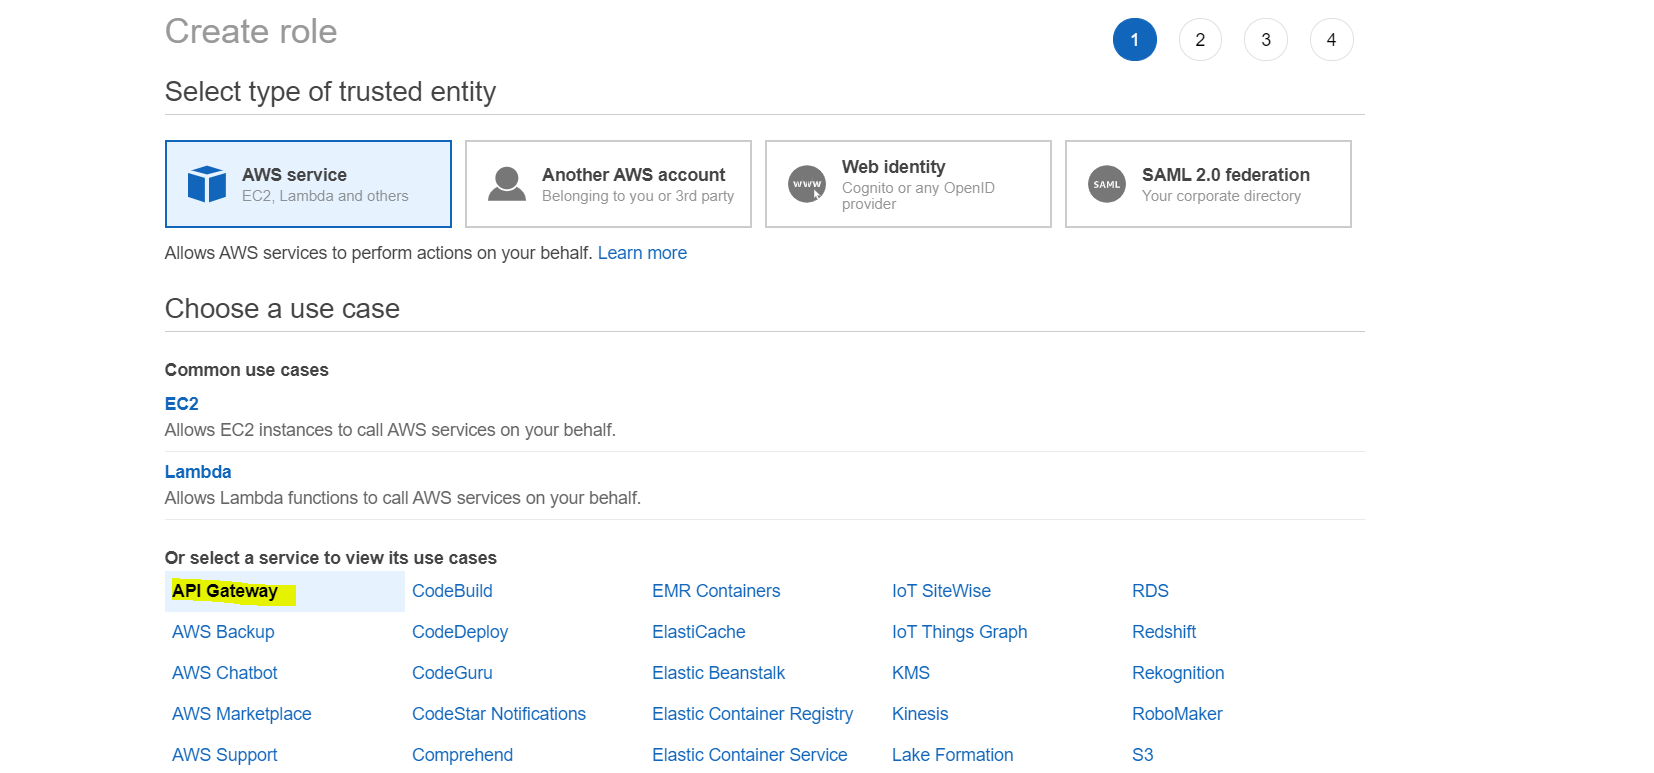Open the Learn more link
Screen dimensions: 1654x773
[x=642, y=253]
